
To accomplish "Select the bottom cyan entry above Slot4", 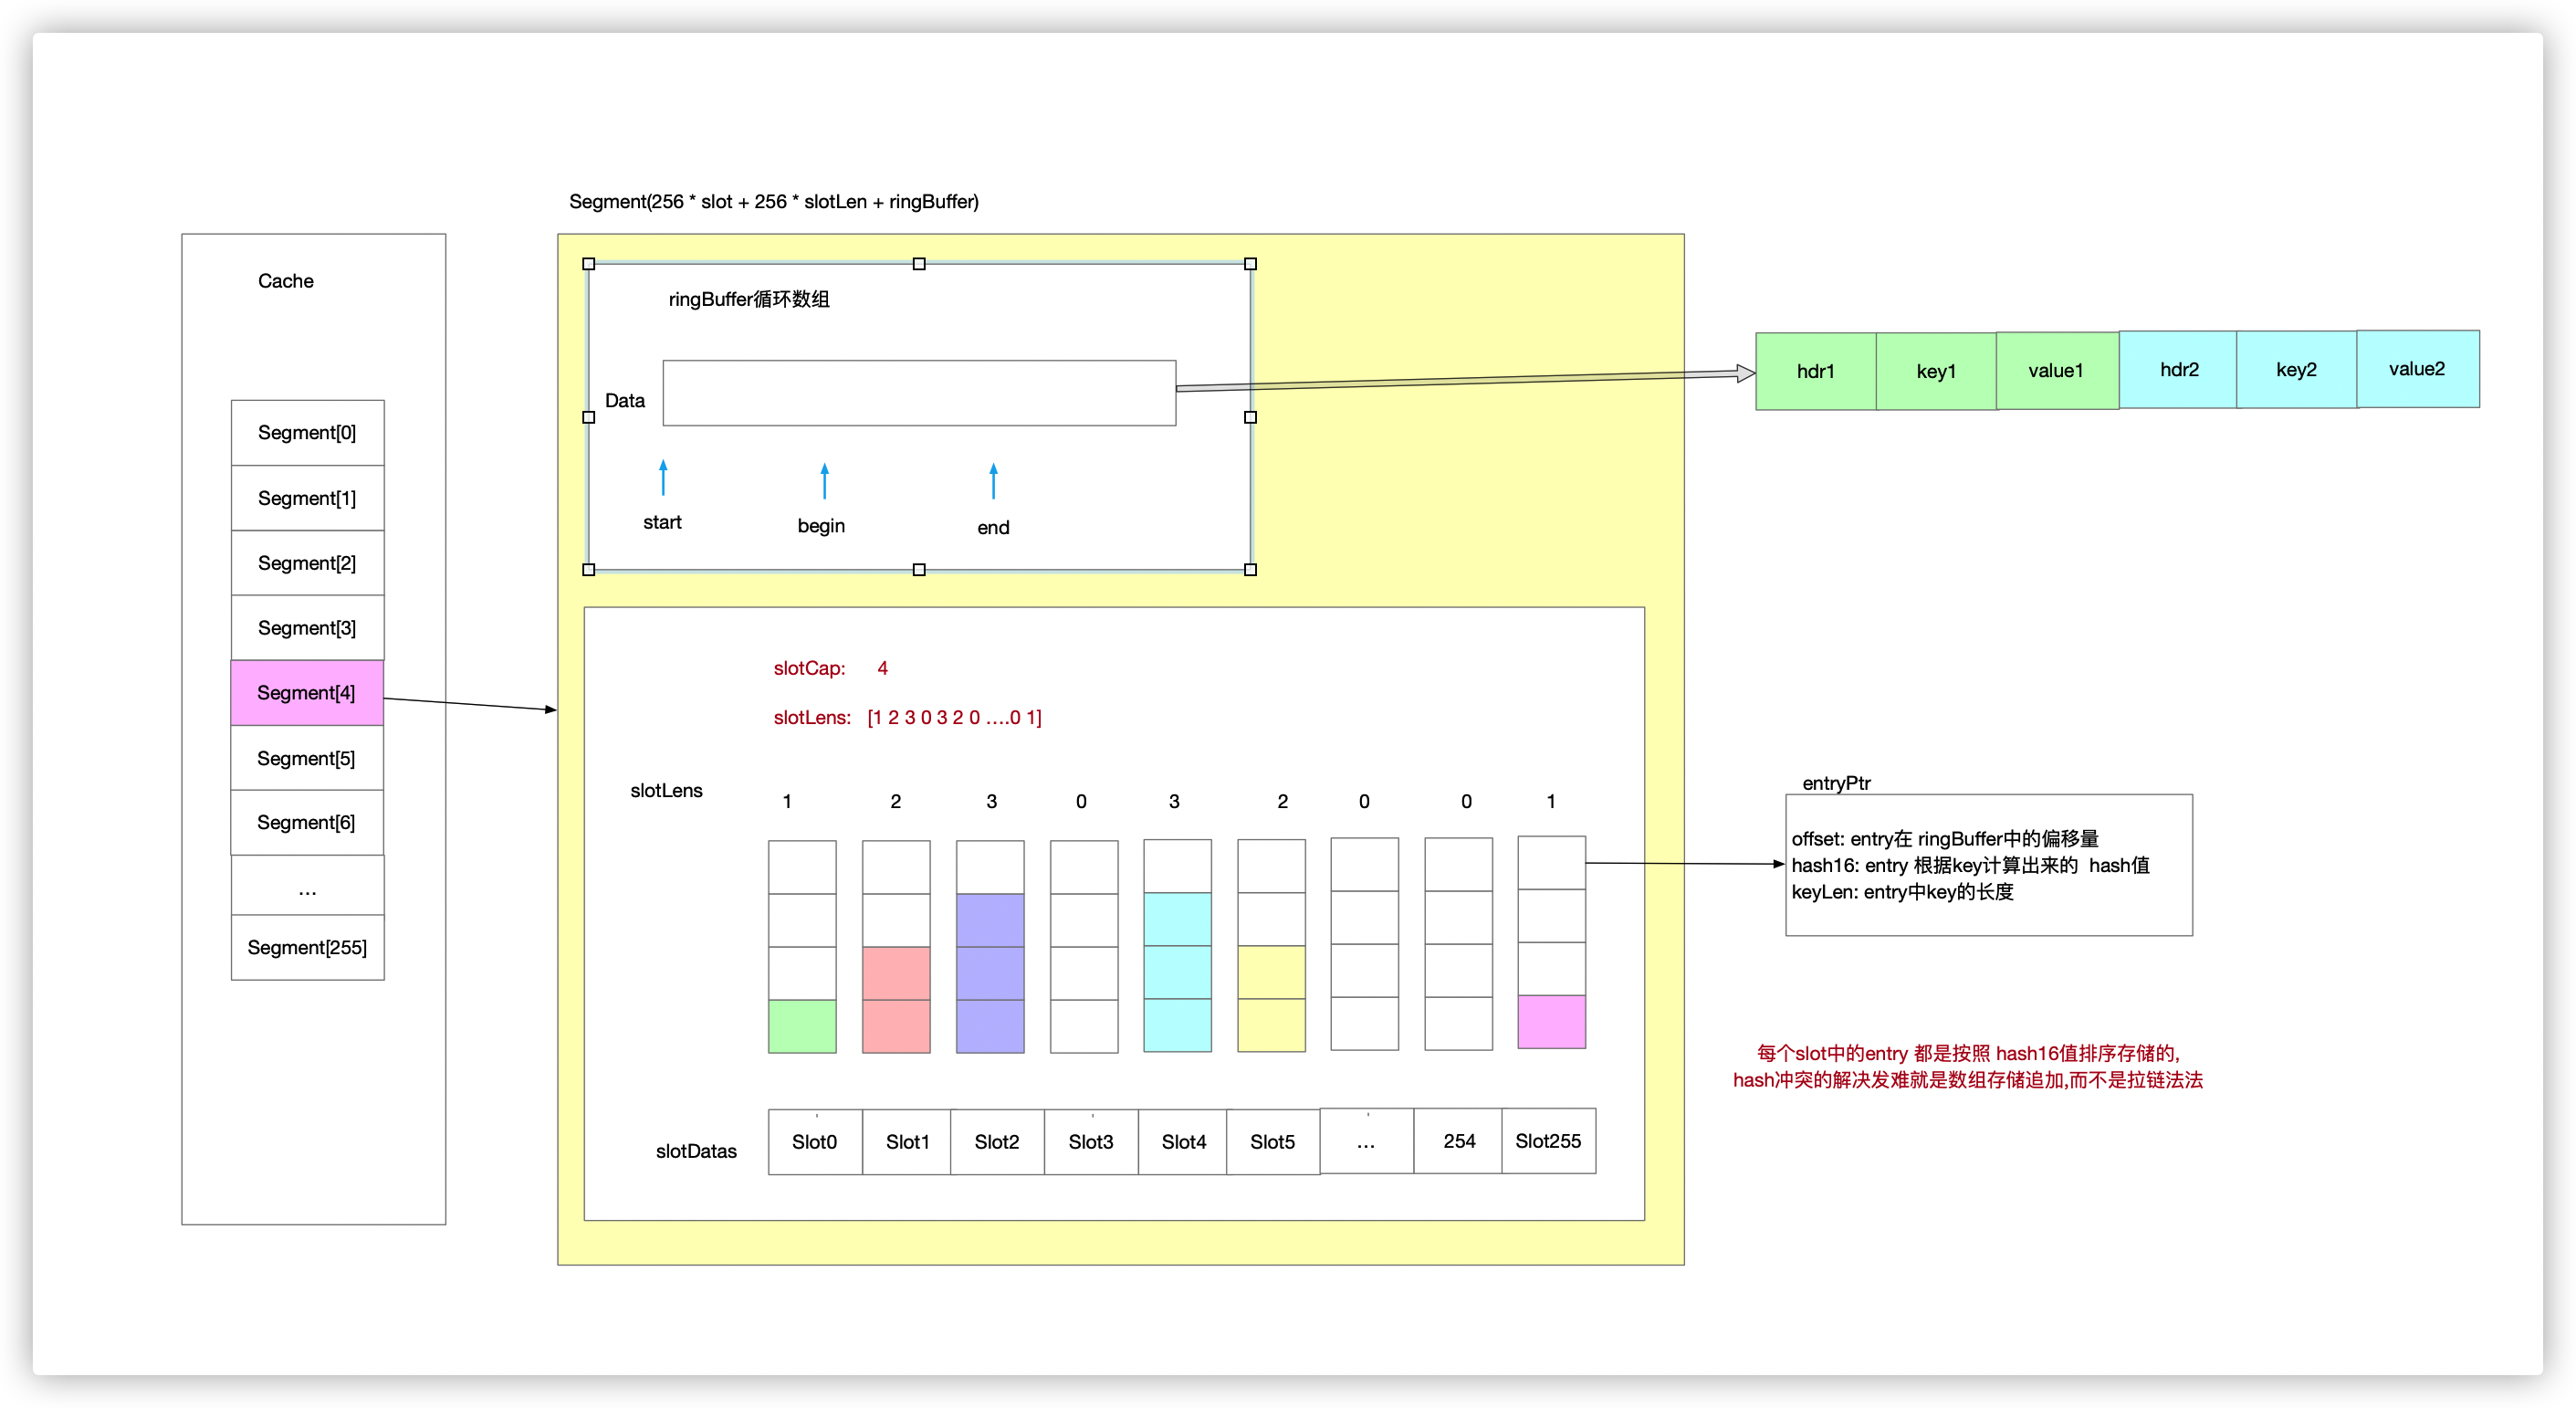I will click(1177, 1025).
